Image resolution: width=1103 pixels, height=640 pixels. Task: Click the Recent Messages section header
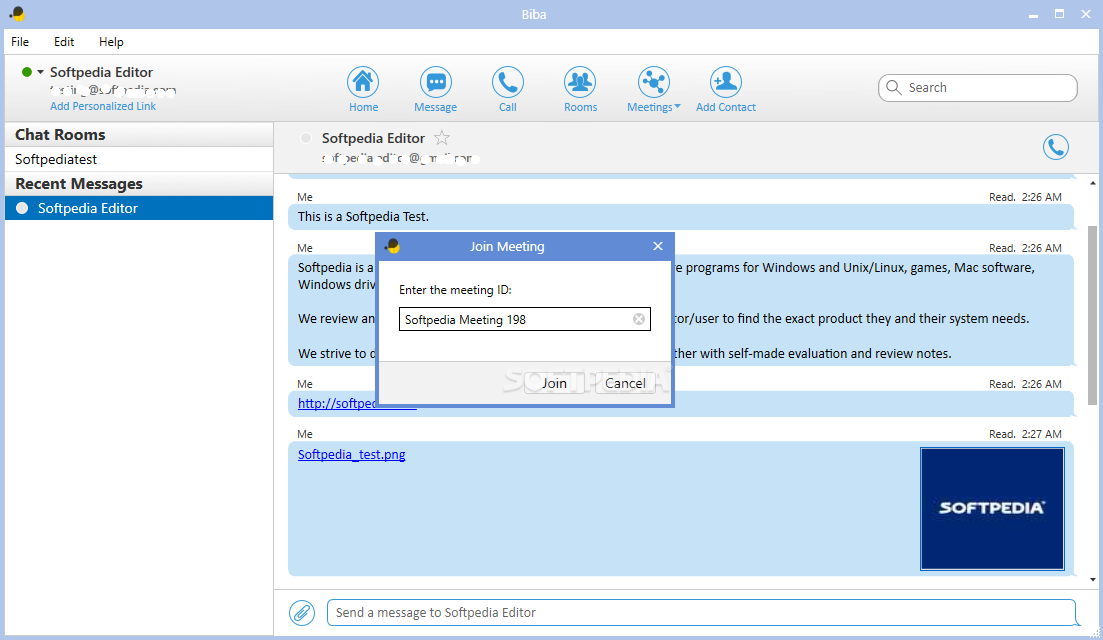[x=139, y=184]
